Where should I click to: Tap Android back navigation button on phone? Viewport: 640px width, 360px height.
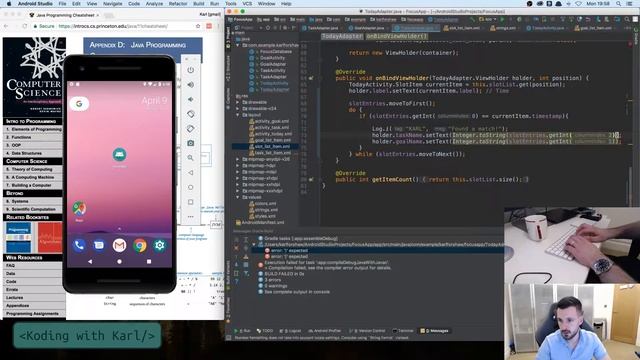[x=90, y=262]
